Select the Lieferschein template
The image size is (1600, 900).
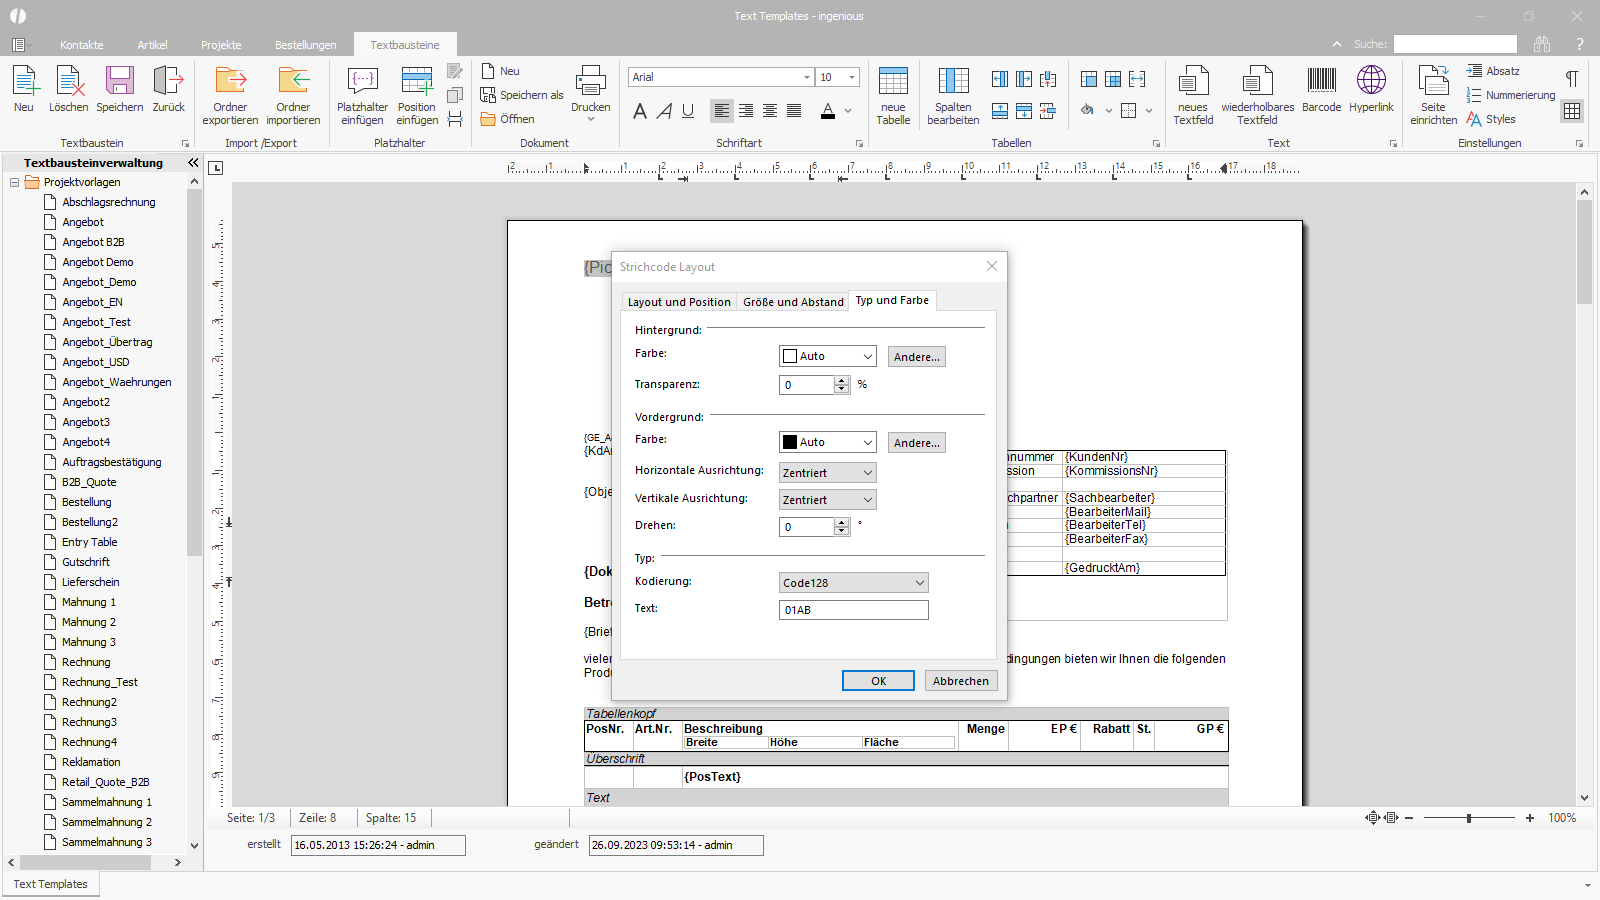(x=91, y=582)
